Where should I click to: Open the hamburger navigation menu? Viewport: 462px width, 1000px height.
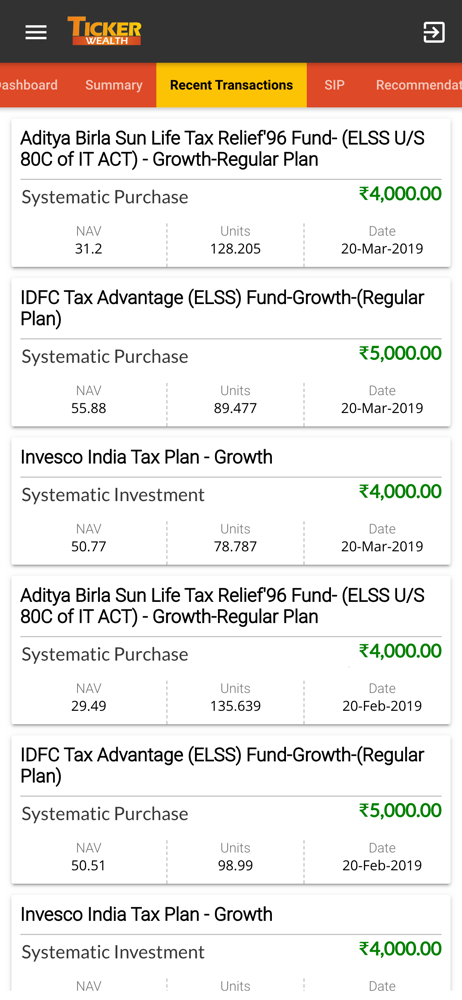[x=36, y=32]
